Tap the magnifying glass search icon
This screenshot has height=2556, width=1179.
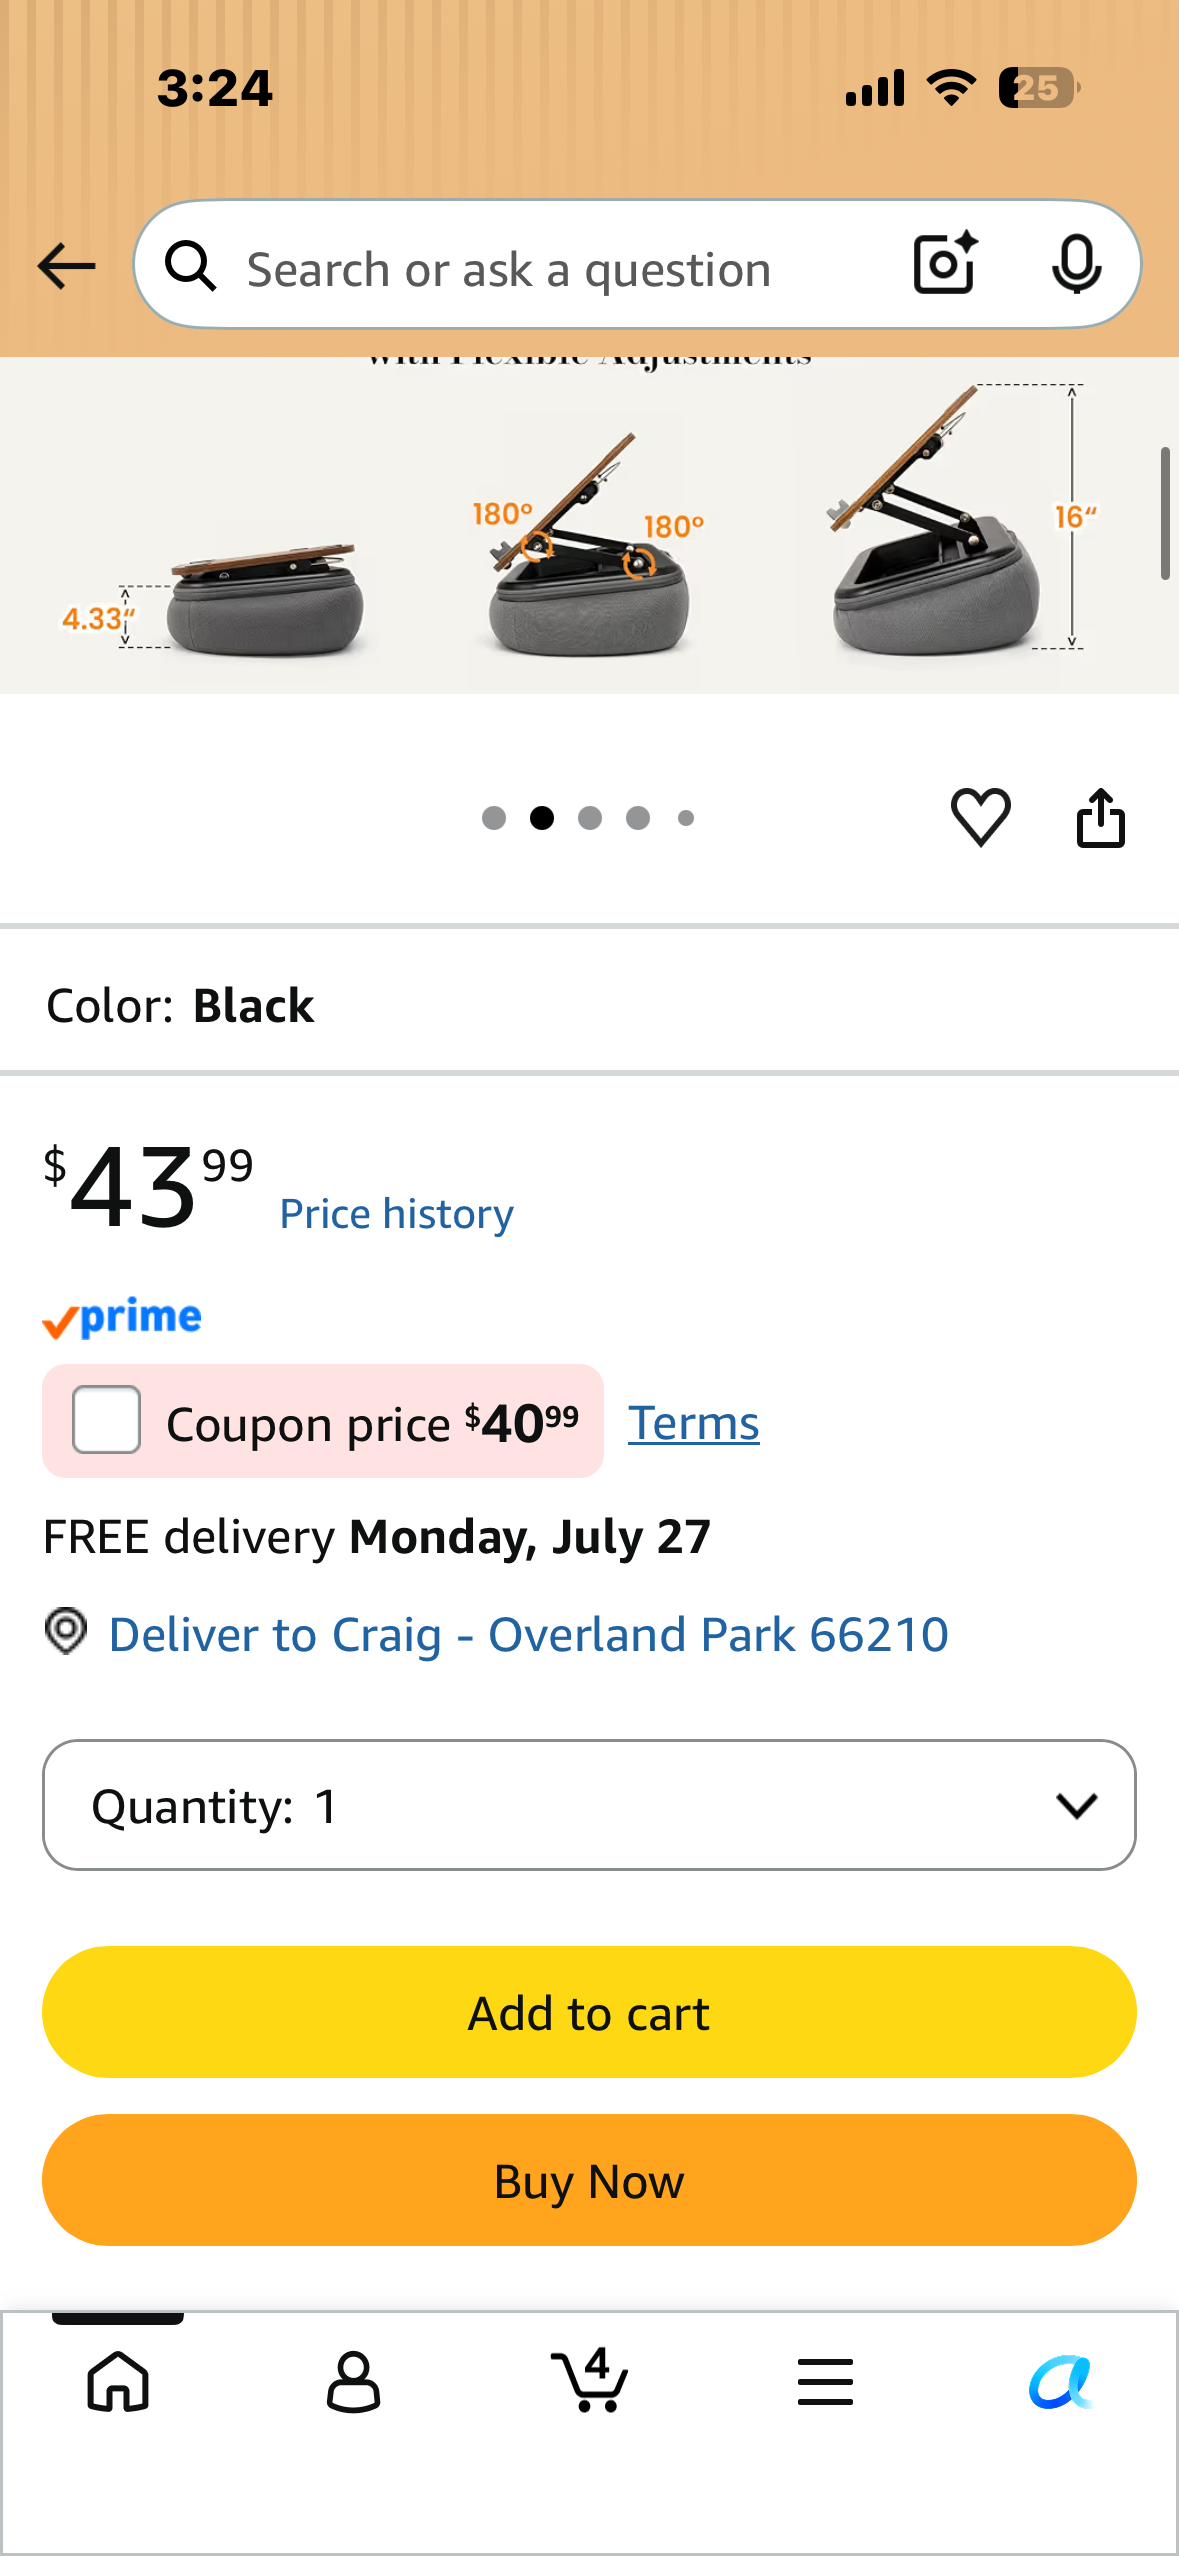191,266
